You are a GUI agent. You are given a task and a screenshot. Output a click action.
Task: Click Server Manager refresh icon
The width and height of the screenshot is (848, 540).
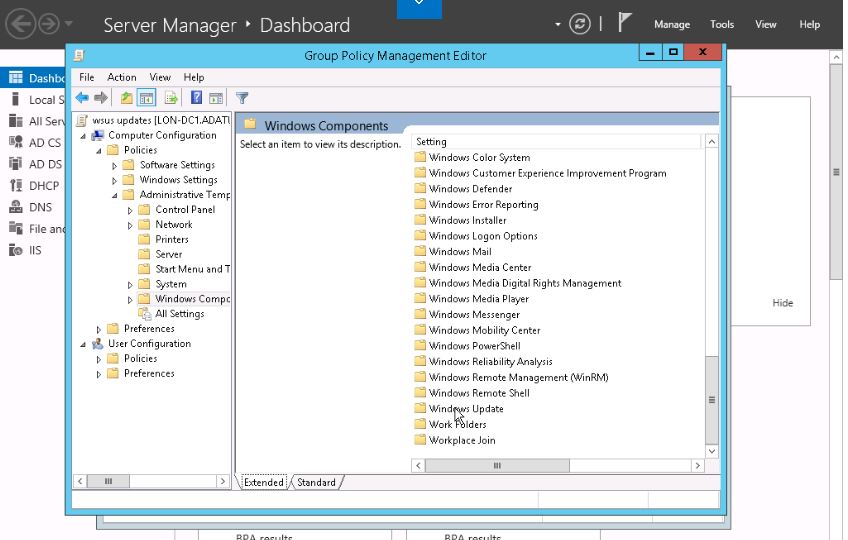coord(579,24)
